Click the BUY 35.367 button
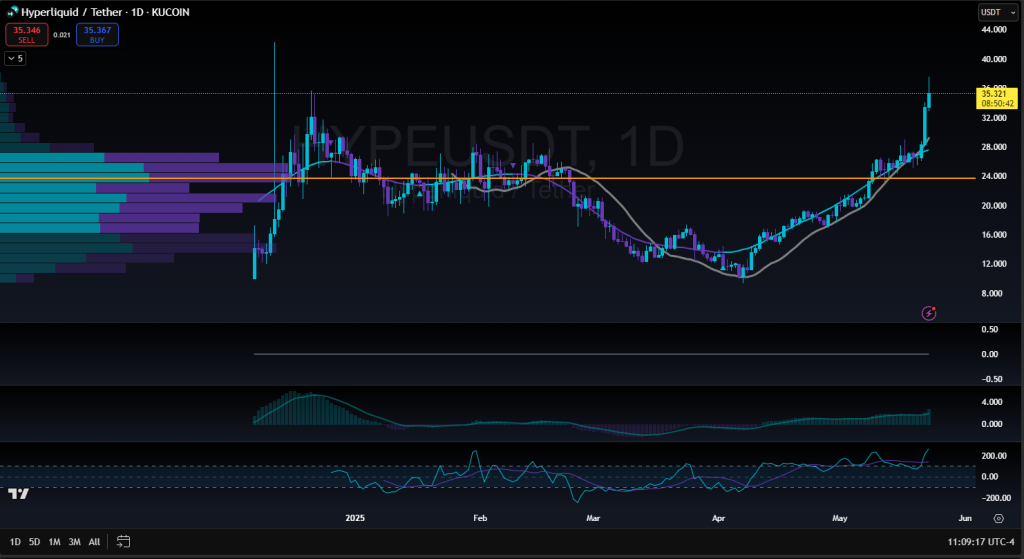Viewport: 1024px width, 559px height. click(x=97, y=35)
